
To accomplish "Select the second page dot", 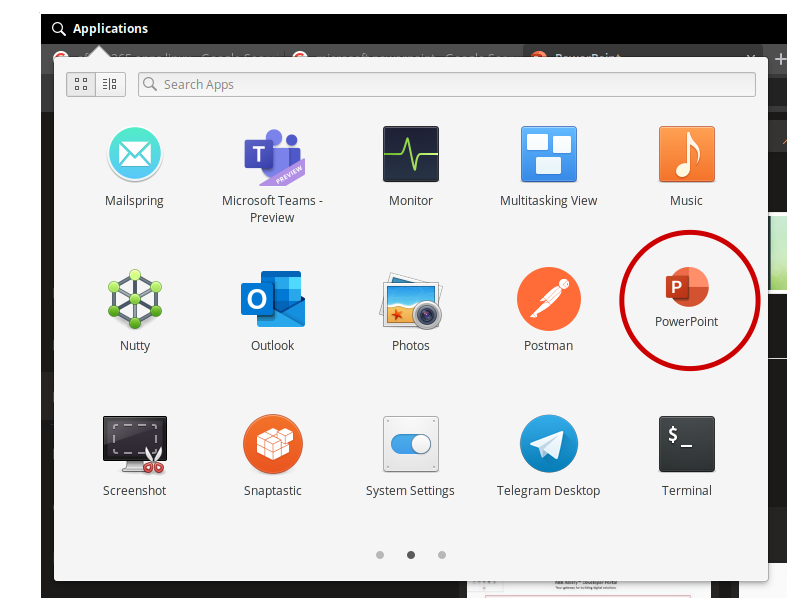I will tap(411, 555).
